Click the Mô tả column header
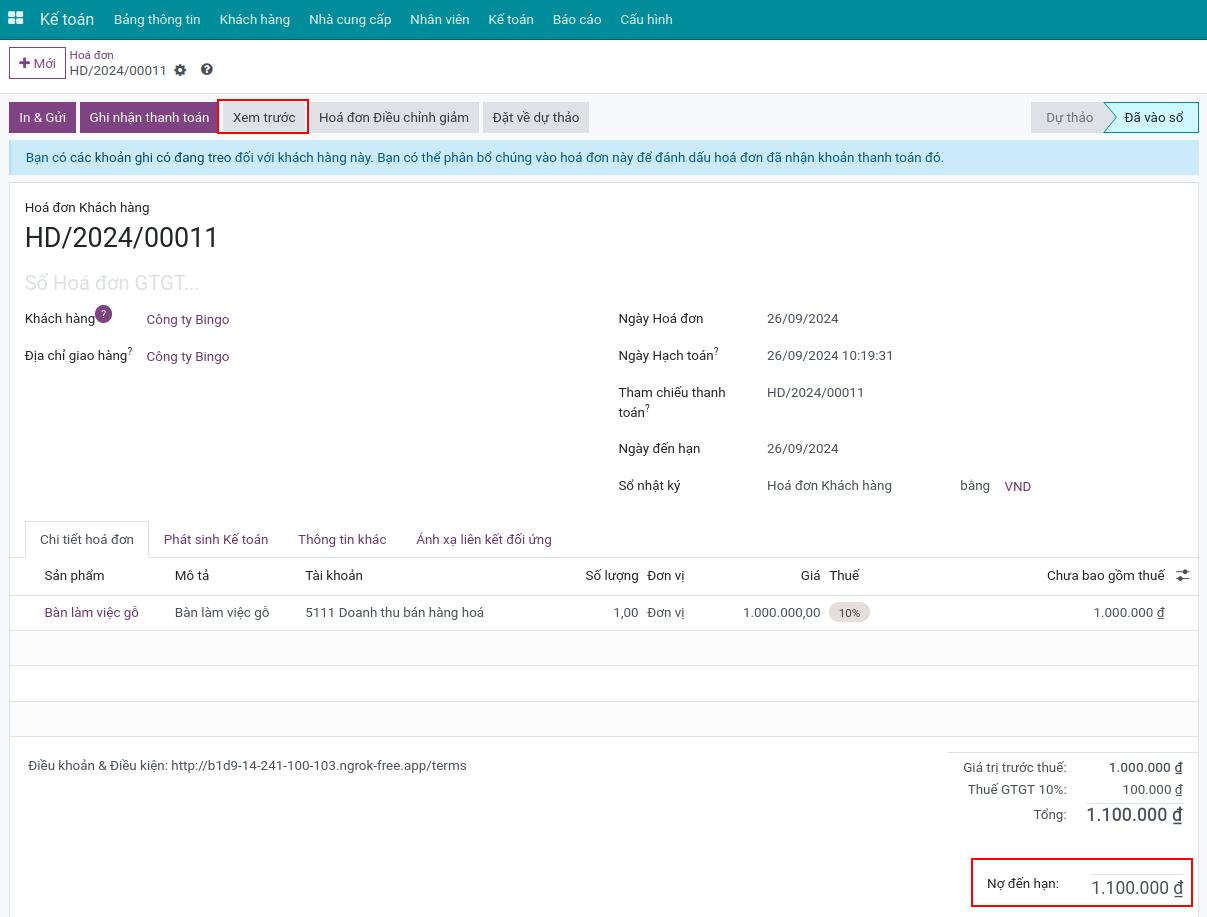 pos(192,575)
